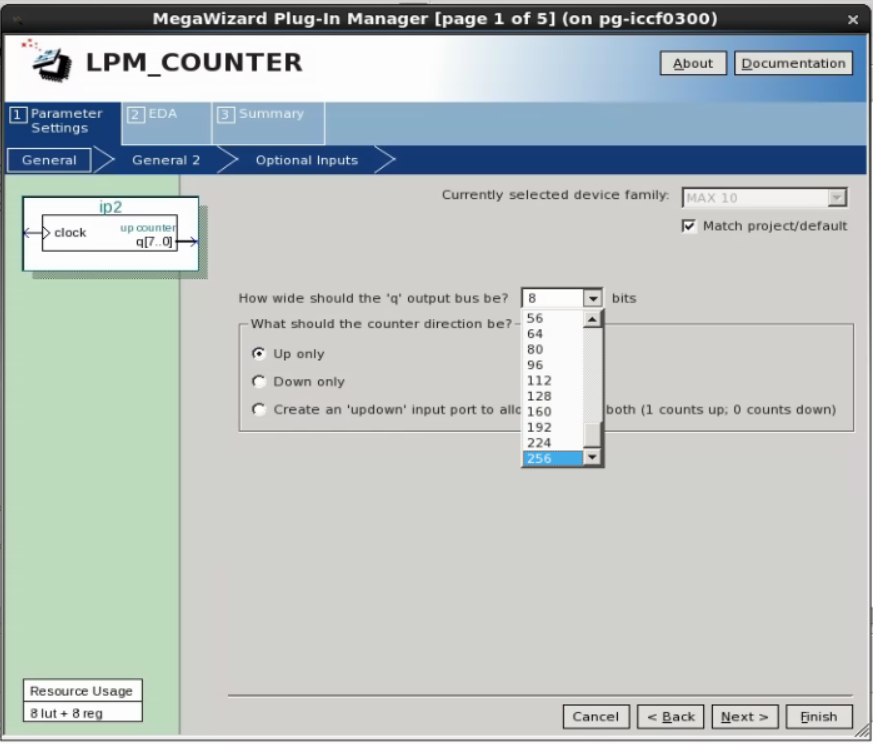Select the updown input port option
Image resolution: width=873 pixels, height=744 pixels.
(258, 409)
